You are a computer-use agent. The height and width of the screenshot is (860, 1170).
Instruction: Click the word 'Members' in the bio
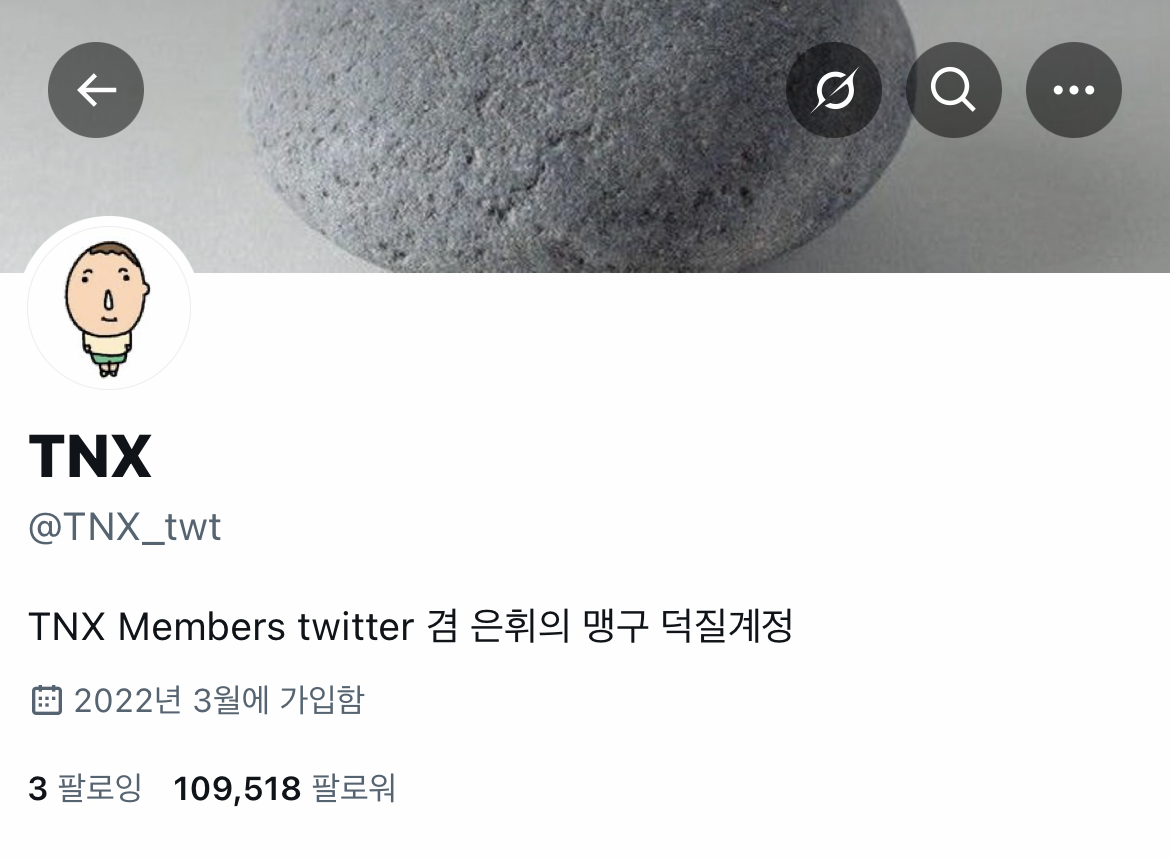pyautogui.click(x=201, y=626)
